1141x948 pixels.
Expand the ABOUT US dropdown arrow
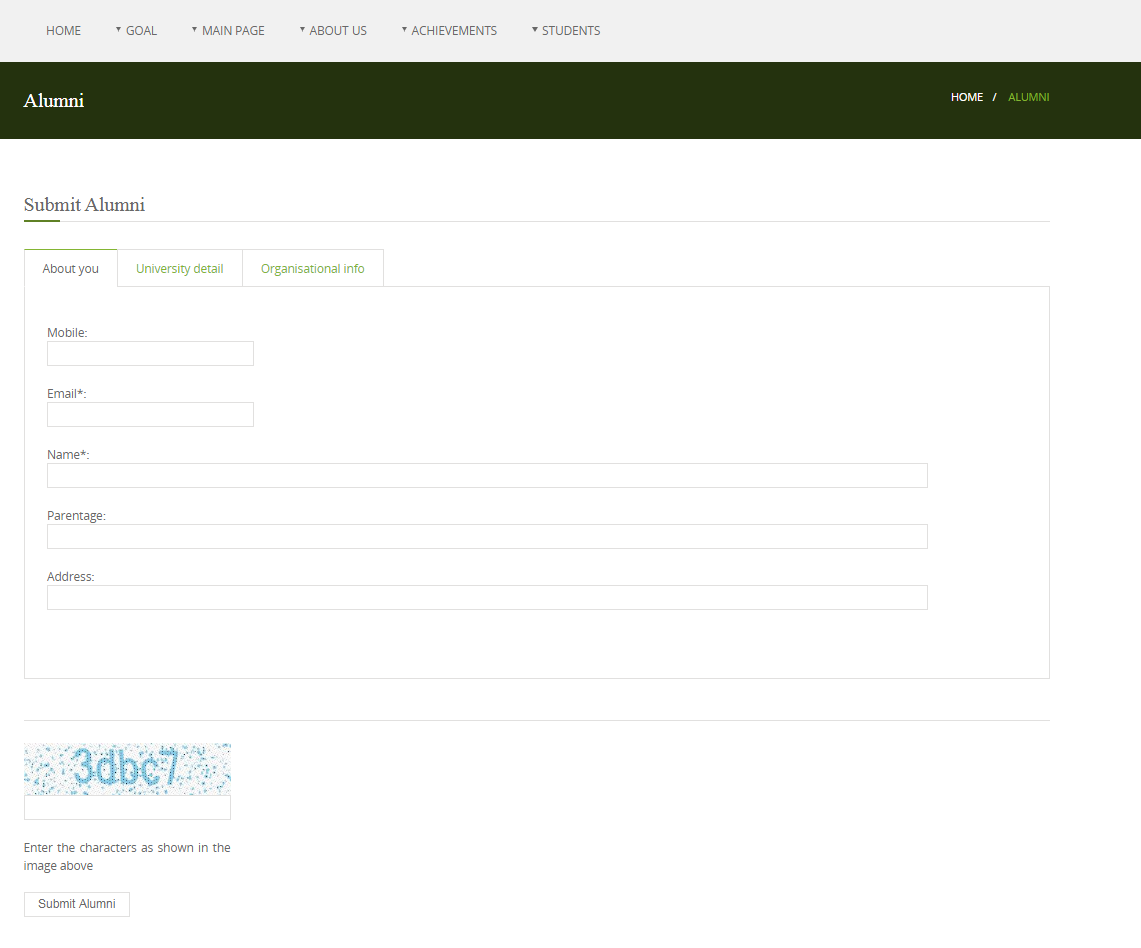coord(302,29)
